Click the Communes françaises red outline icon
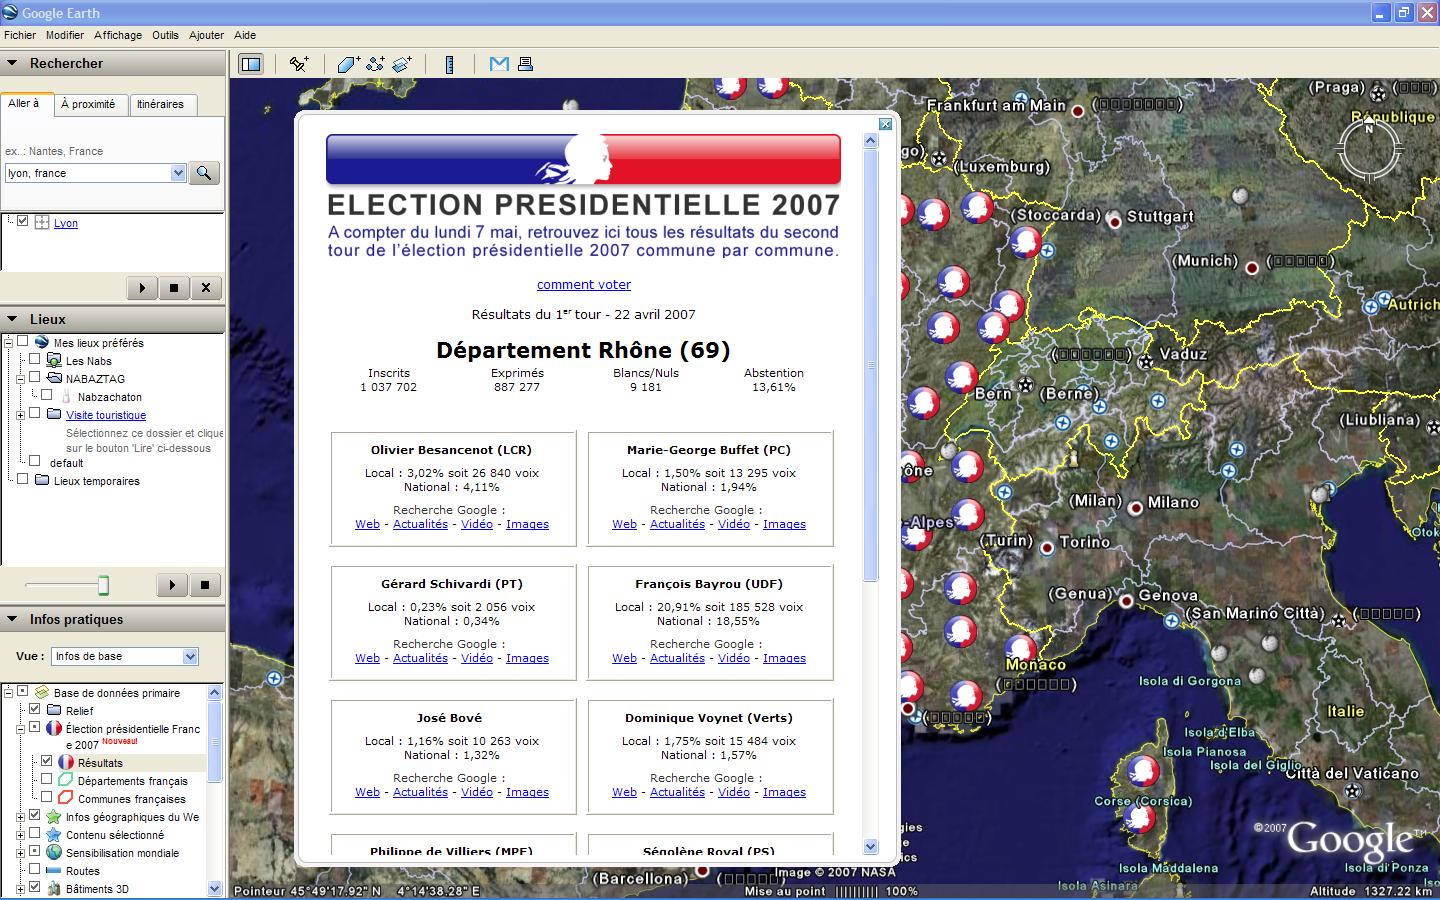The height and width of the screenshot is (900, 1440). (66, 799)
